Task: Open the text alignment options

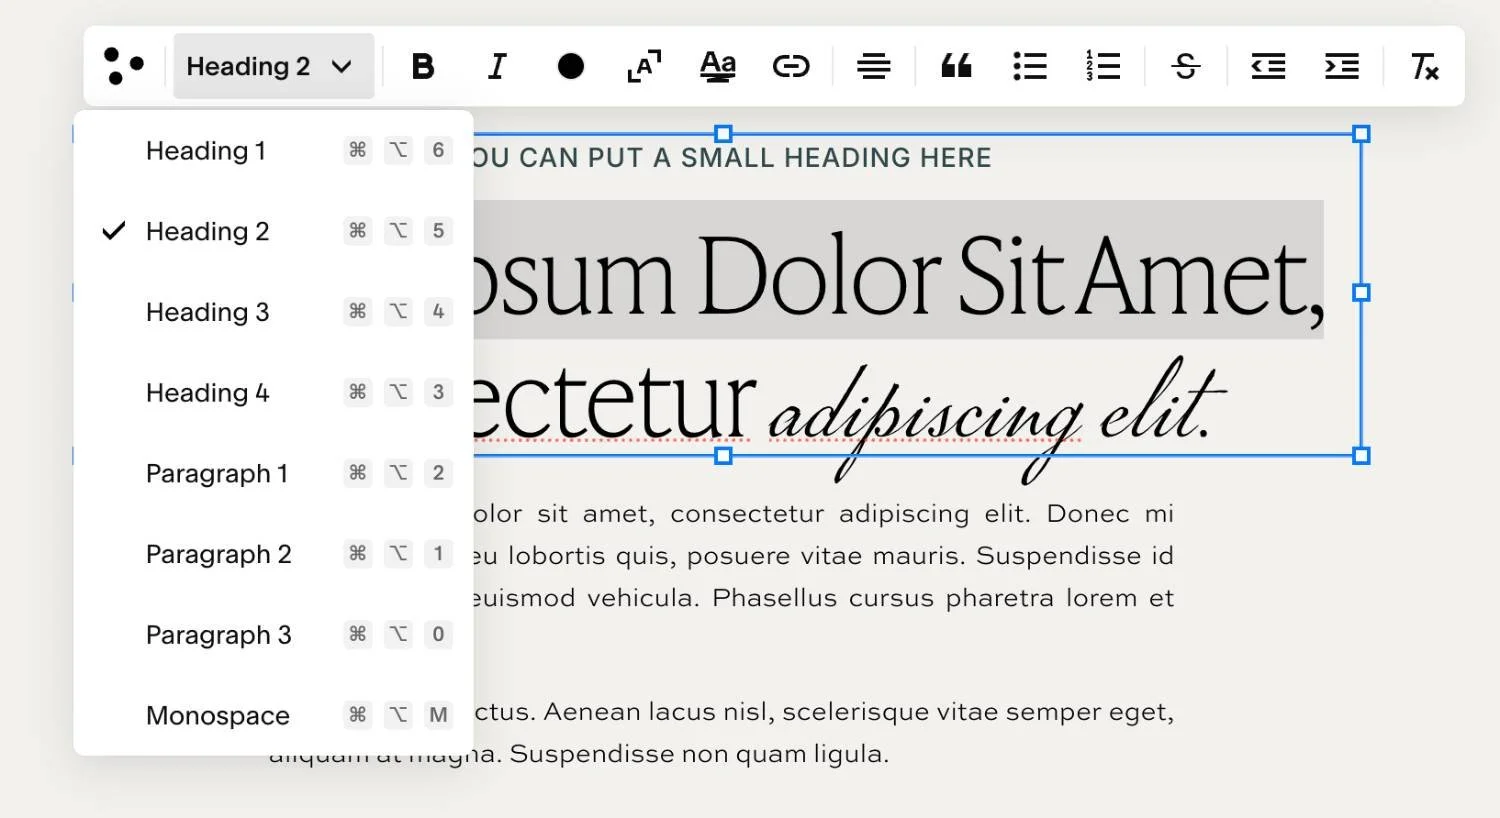Action: (x=873, y=67)
